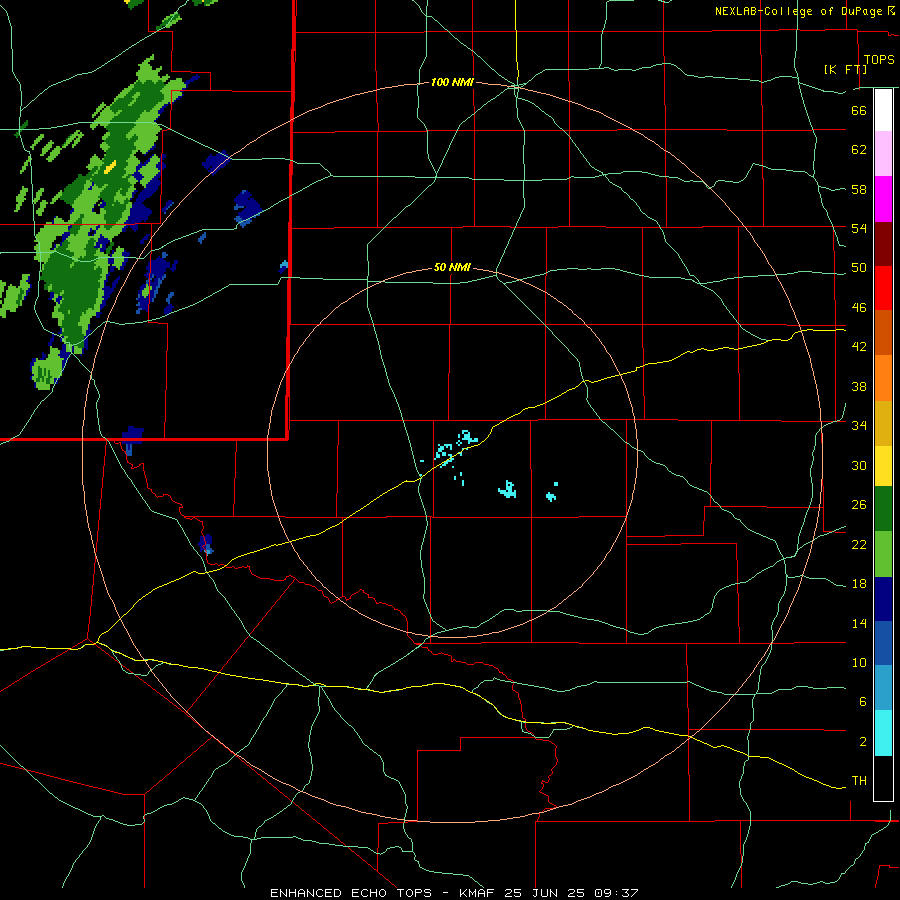Click the [K FT] units label

pyautogui.click(x=845, y=69)
